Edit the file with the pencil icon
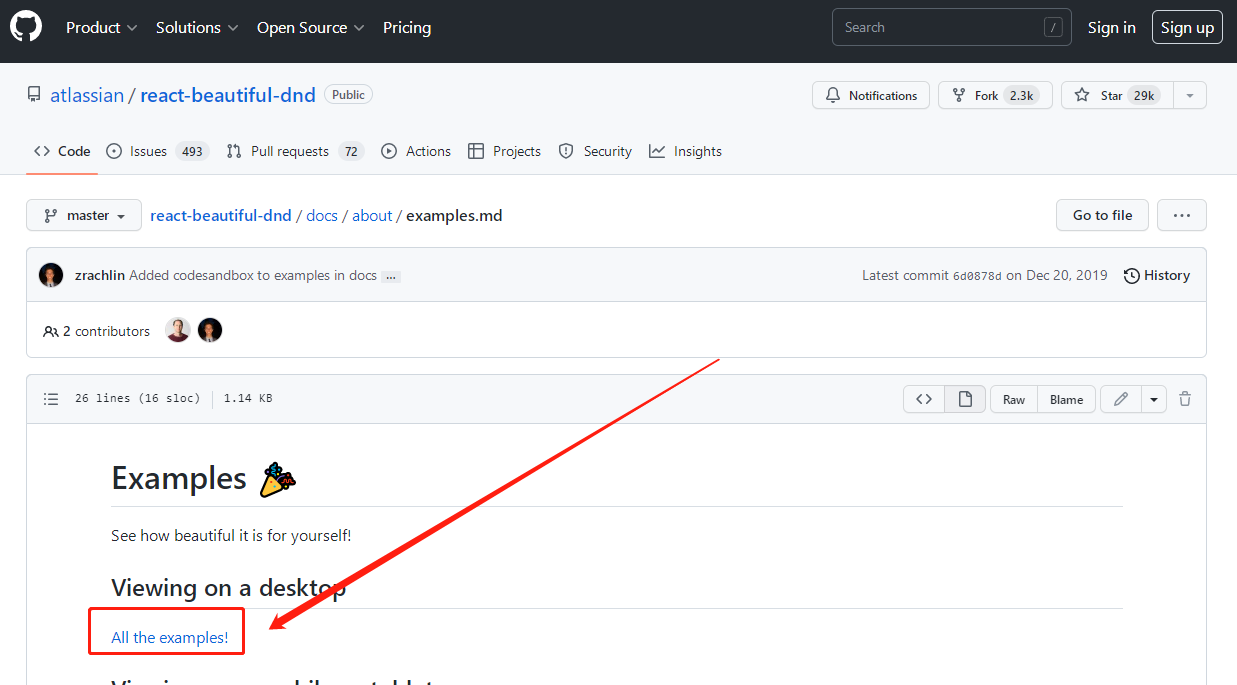This screenshot has width=1237, height=685. pos(1121,399)
